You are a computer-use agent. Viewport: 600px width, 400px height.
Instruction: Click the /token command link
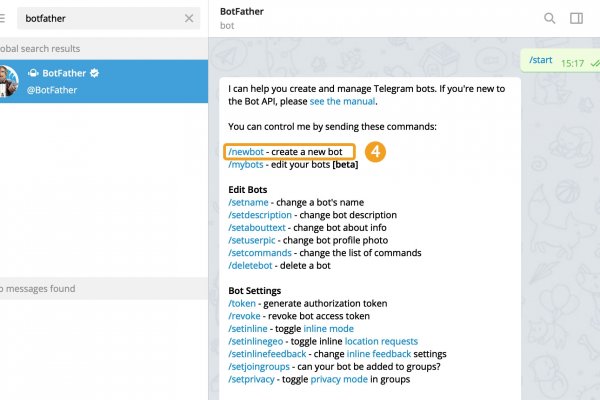(x=243, y=303)
